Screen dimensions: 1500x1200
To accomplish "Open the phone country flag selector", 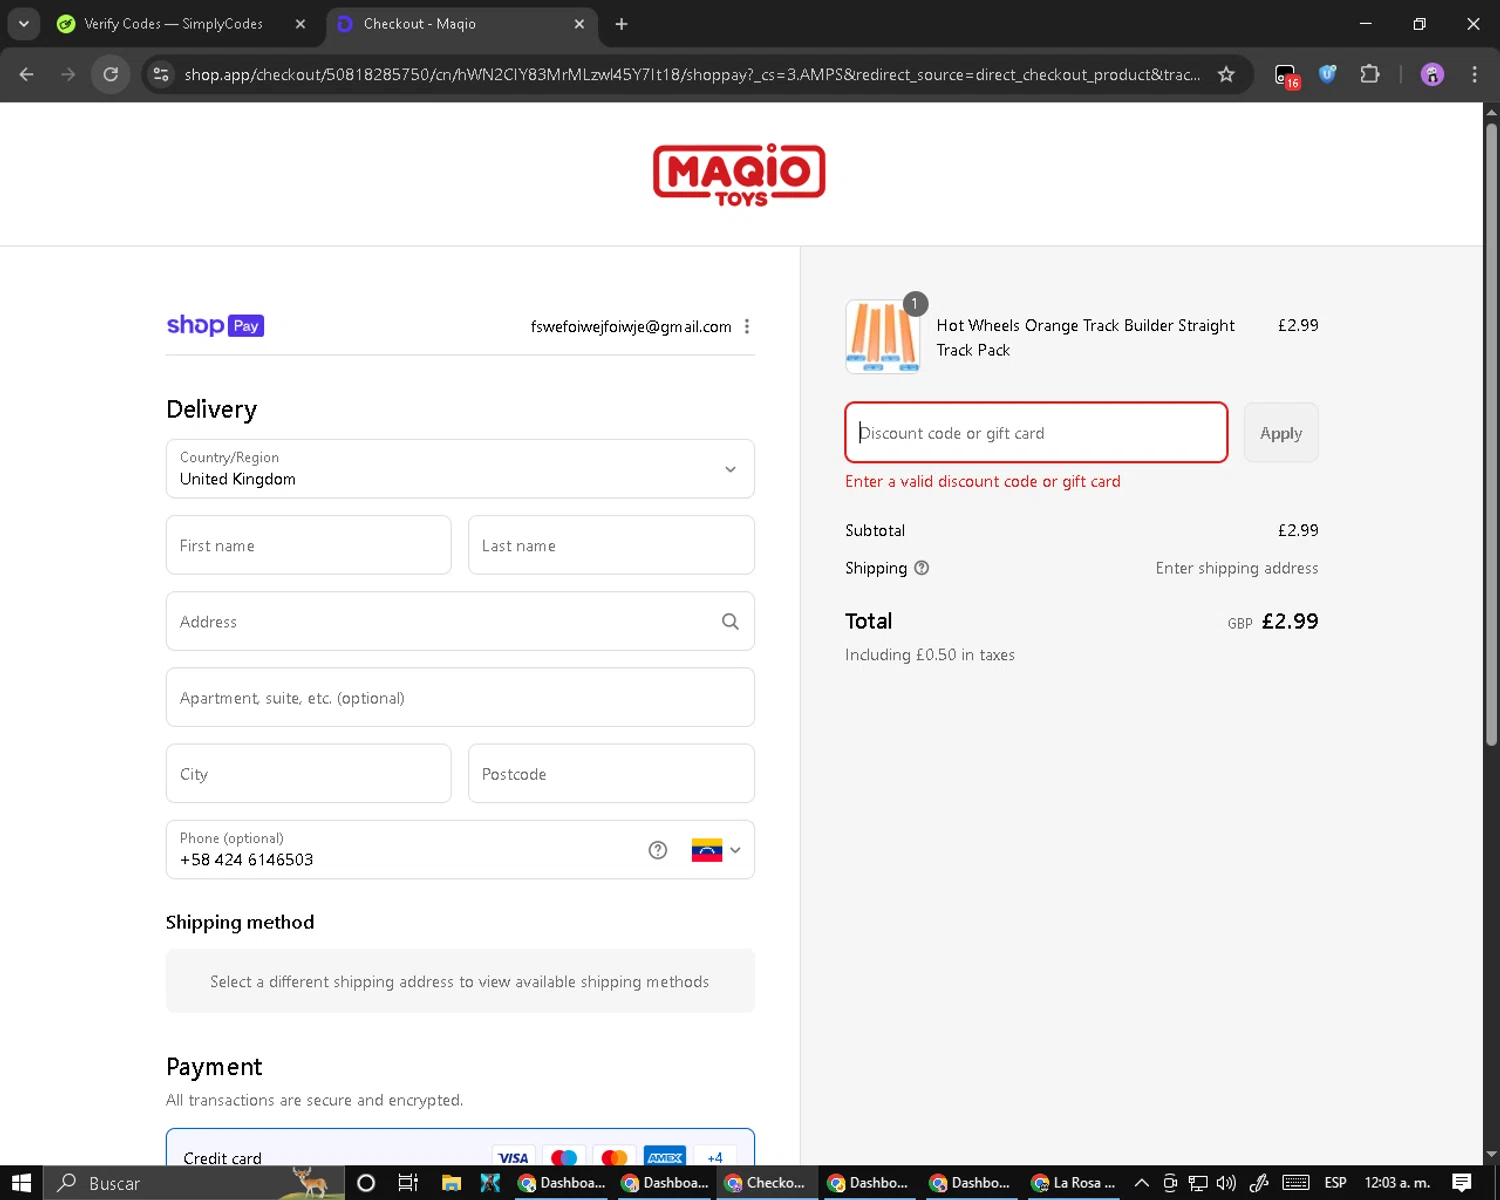I will pos(716,850).
